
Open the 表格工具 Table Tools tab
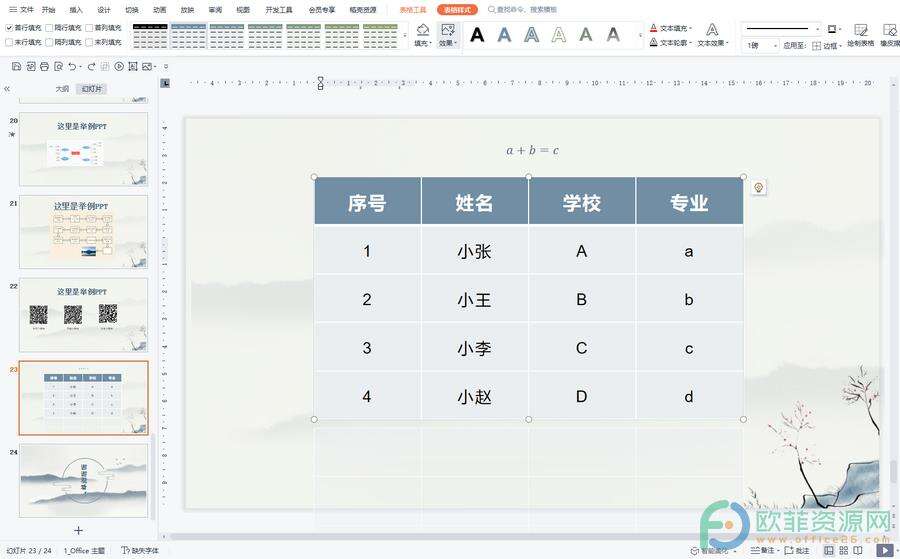pyautogui.click(x=413, y=10)
